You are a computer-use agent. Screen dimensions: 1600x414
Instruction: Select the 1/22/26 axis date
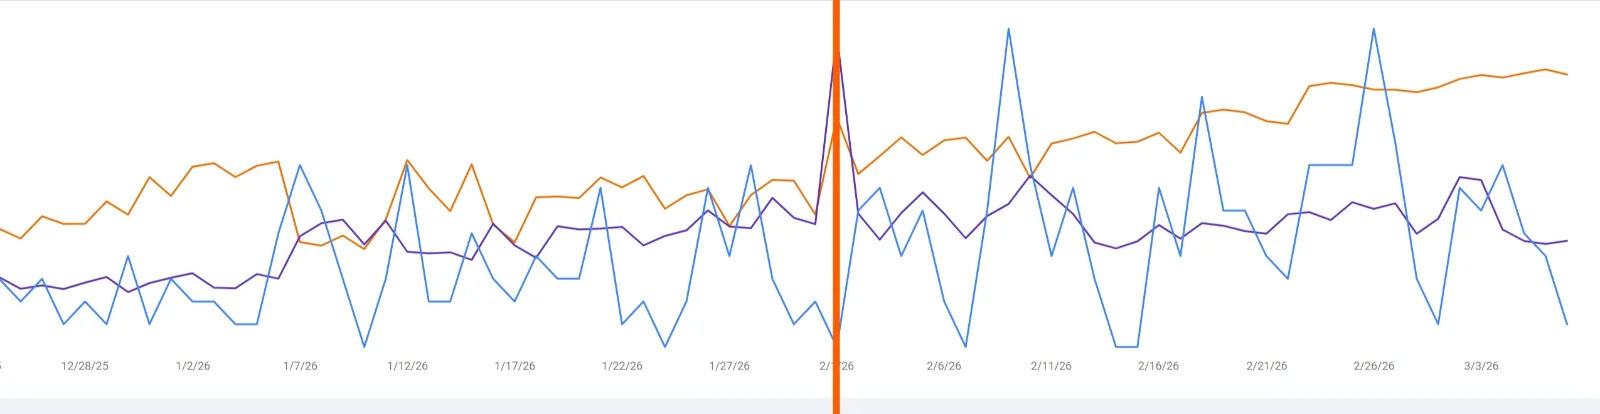(622, 366)
